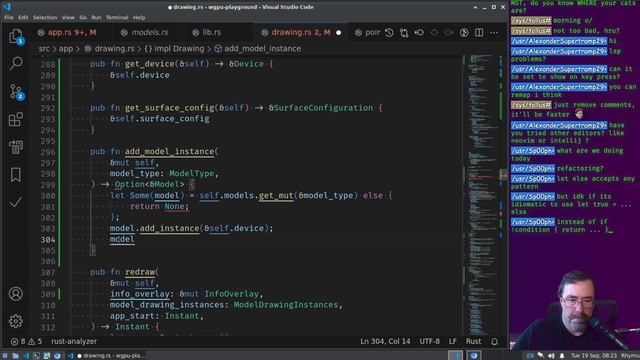
Task: Click the Ln 304, Col 14 cursor position
Action: coord(385,341)
